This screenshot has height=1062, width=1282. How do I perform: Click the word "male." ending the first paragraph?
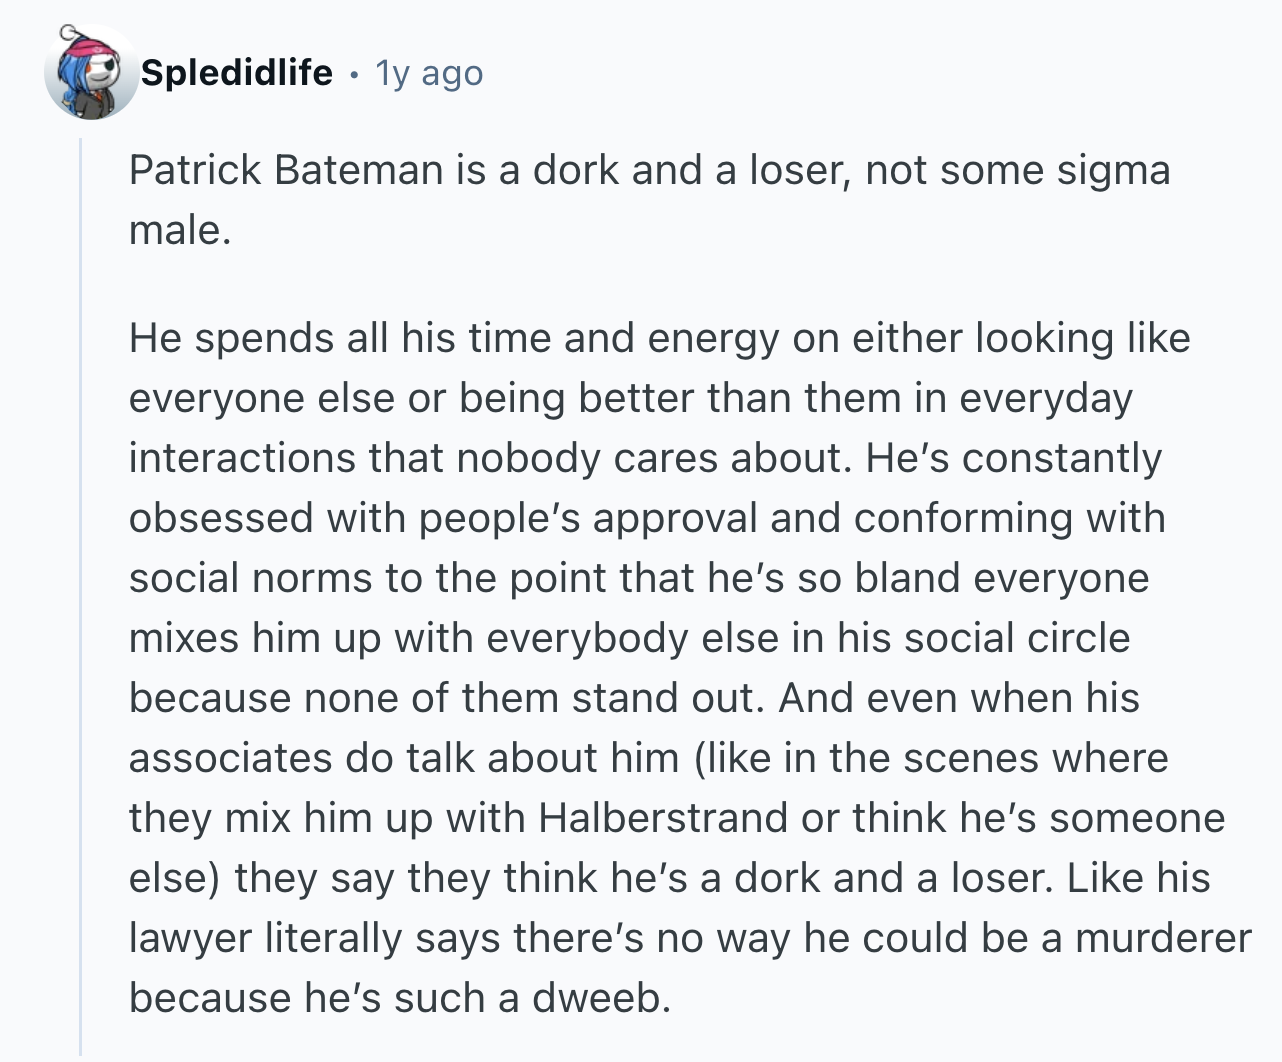(x=180, y=230)
